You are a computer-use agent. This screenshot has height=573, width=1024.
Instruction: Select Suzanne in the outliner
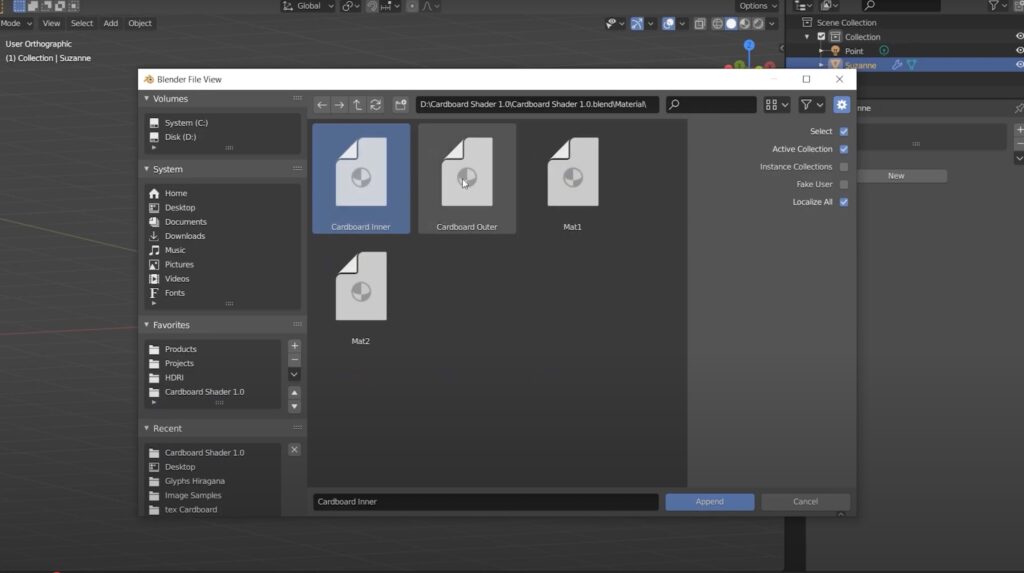pos(860,65)
